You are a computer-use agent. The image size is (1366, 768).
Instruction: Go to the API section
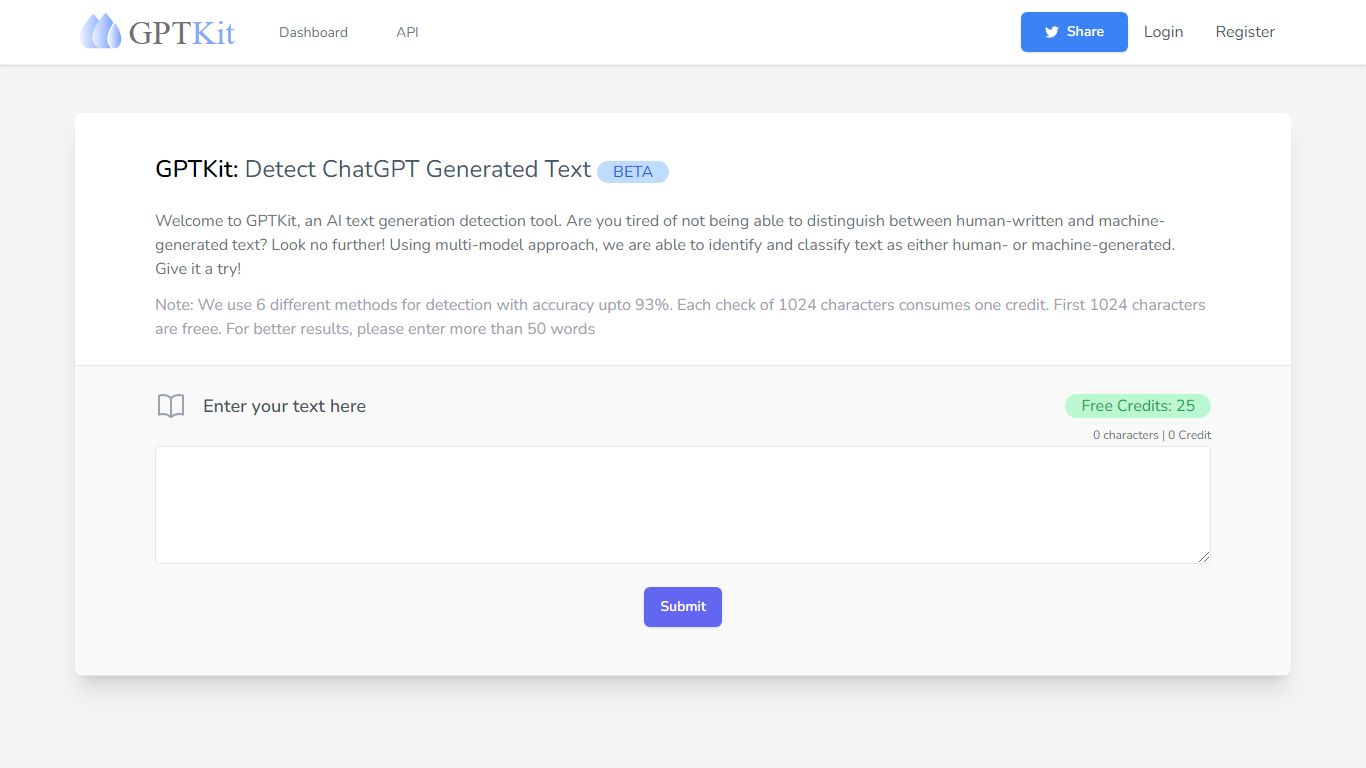(407, 32)
